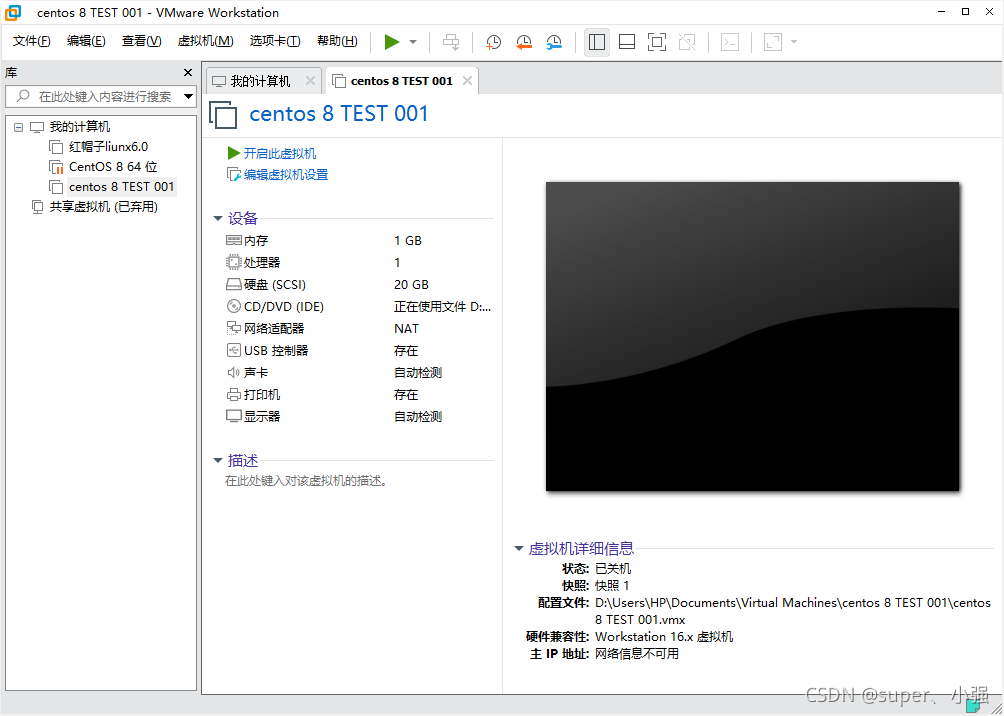This screenshot has width=1004, height=716.
Task: Click the Send Ctrl+Alt+Del icon
Action: click(x=452, y=42)
